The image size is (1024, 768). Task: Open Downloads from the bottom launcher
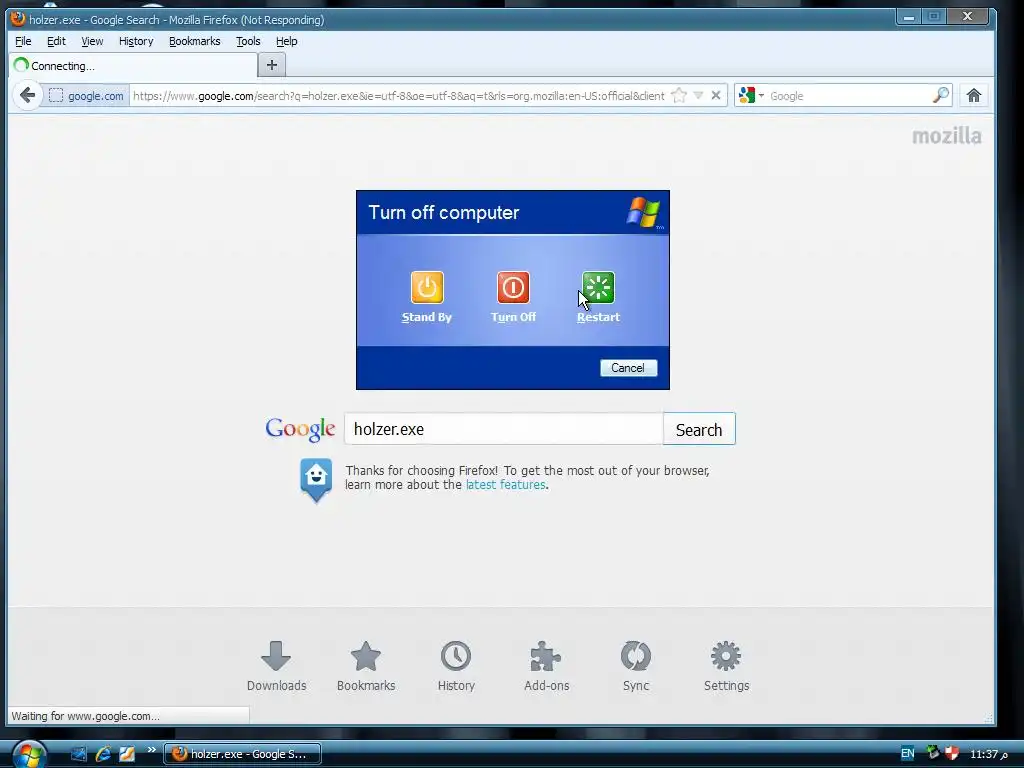276,666
